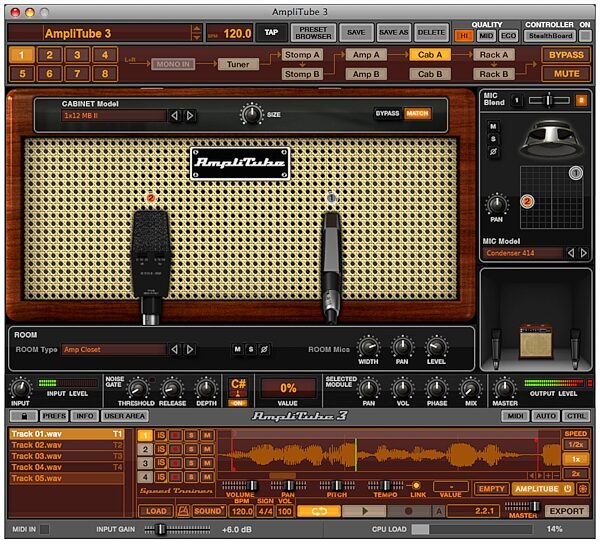Mute track row 3 with its M button
The width and height of the screenshot is (600, 544).
(207, 463)
